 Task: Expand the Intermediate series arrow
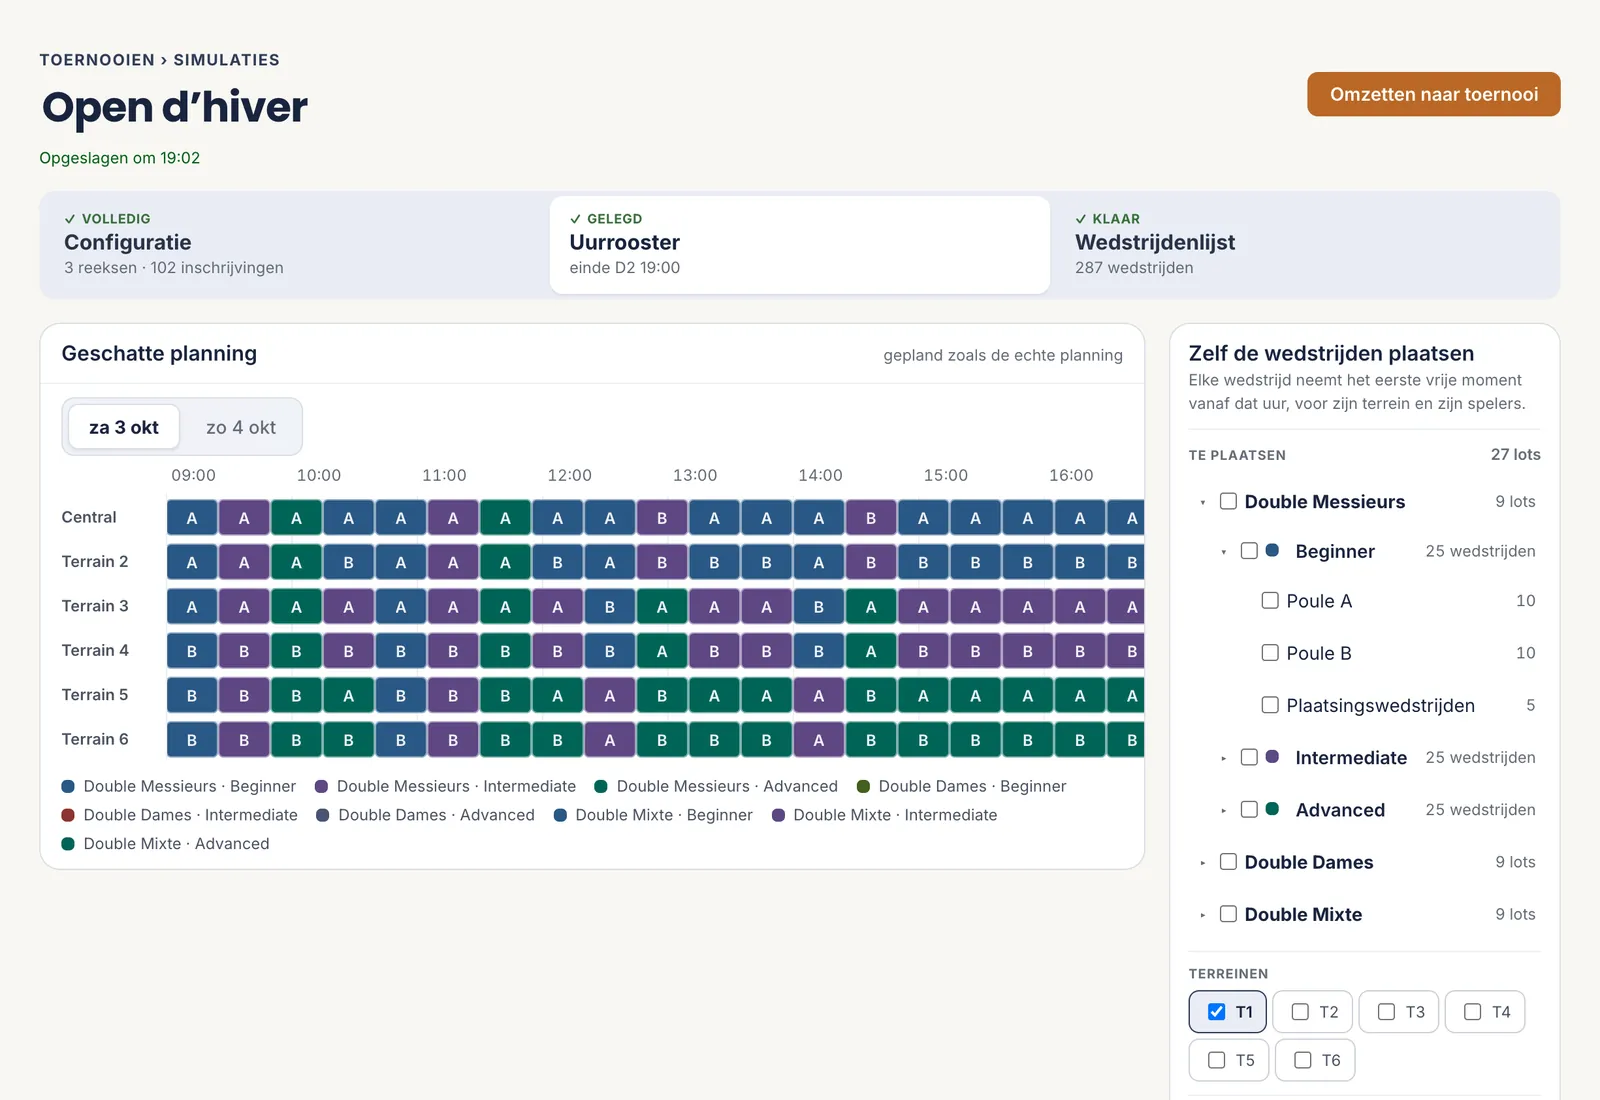(x=1223, y=758)
